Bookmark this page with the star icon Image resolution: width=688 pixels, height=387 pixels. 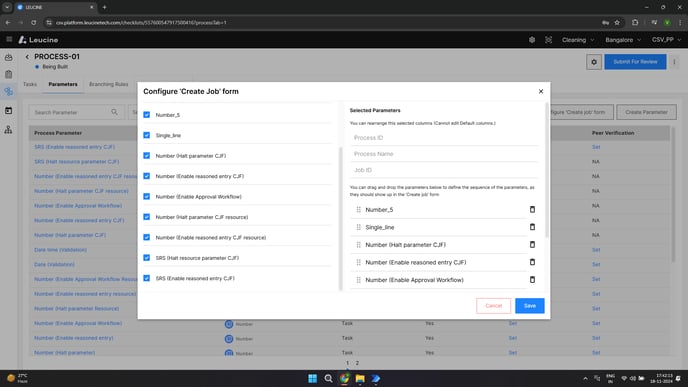(x=617, y=22)
